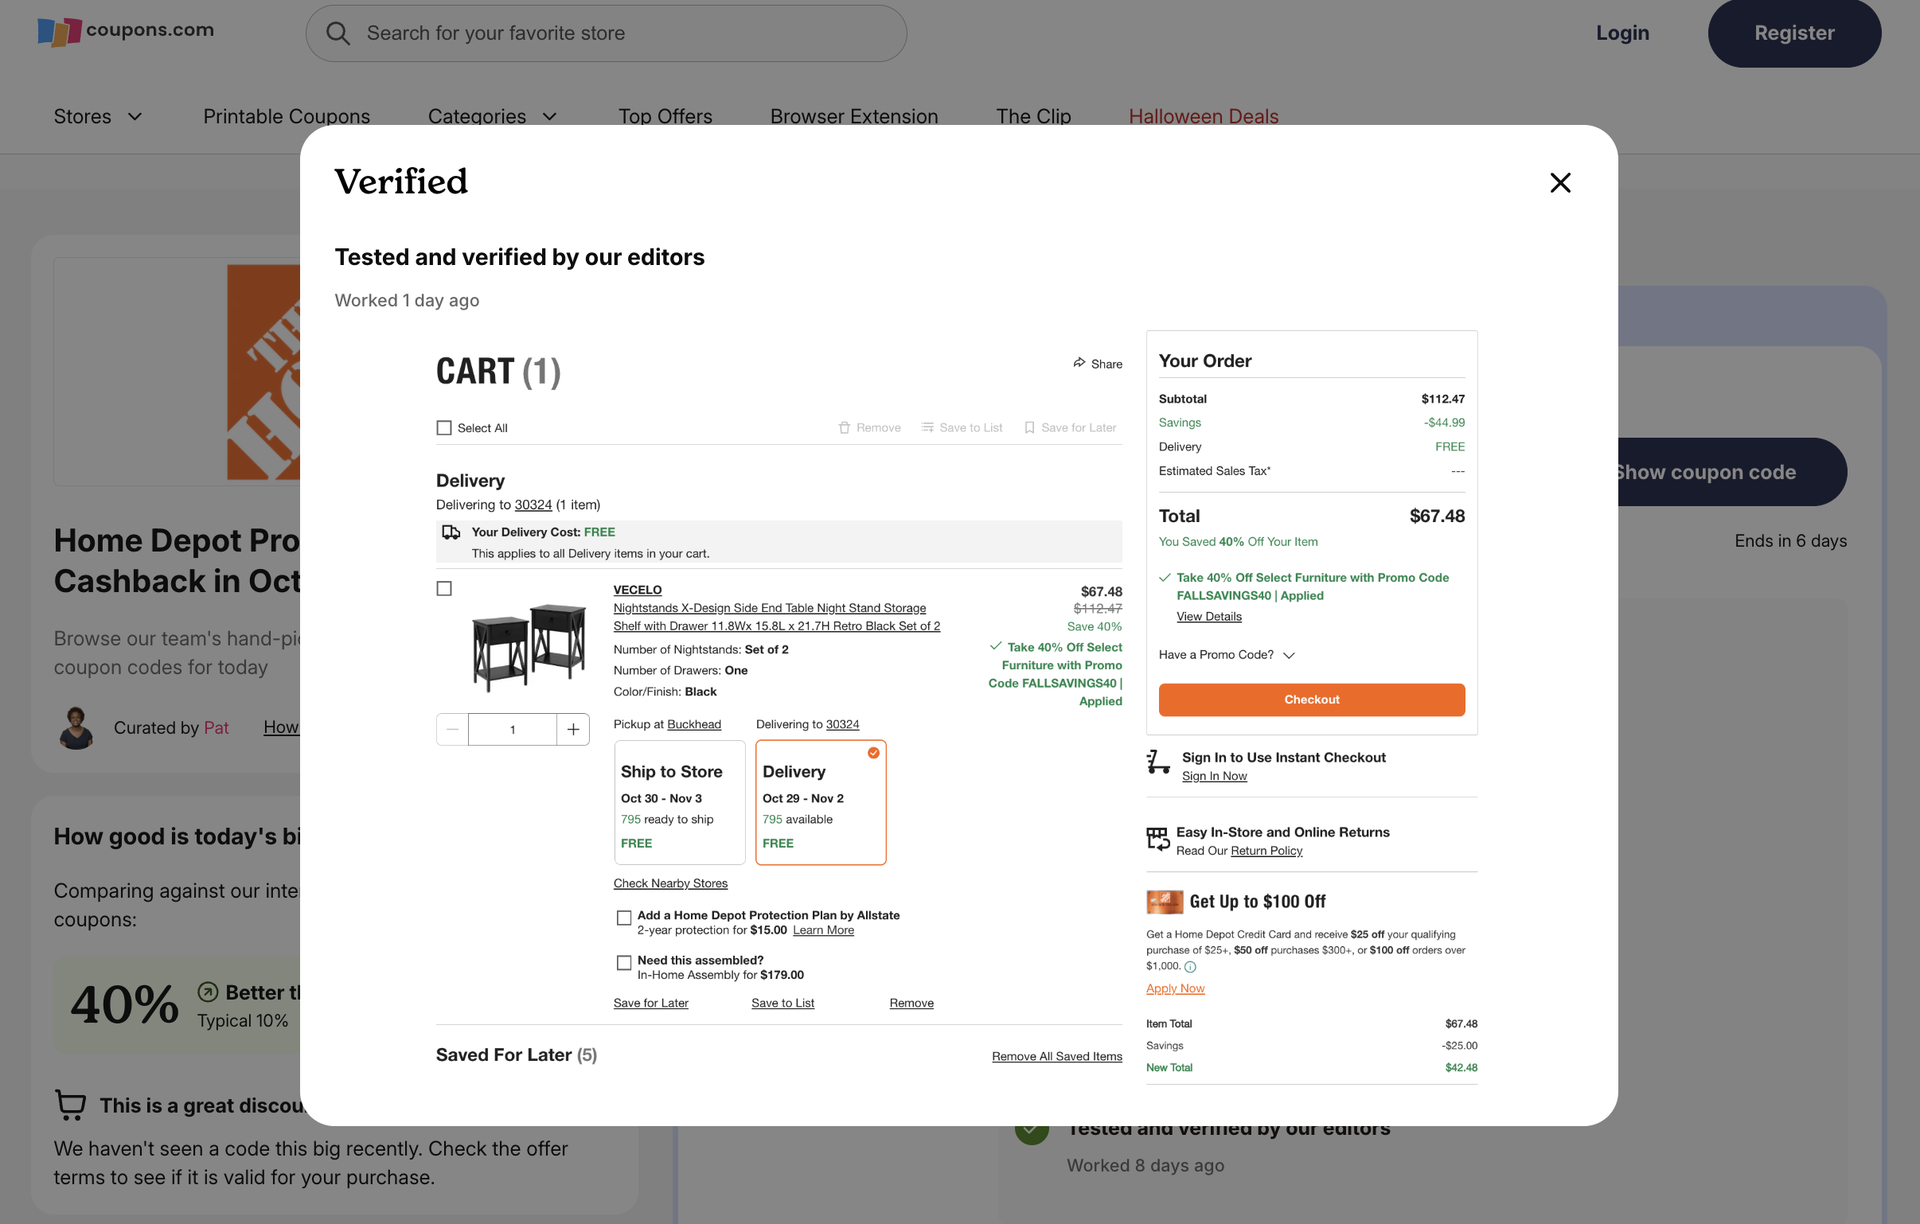Click Save for Later bookmark in toolbar
This screenshot has height=1224, width=1920.
1069,428
